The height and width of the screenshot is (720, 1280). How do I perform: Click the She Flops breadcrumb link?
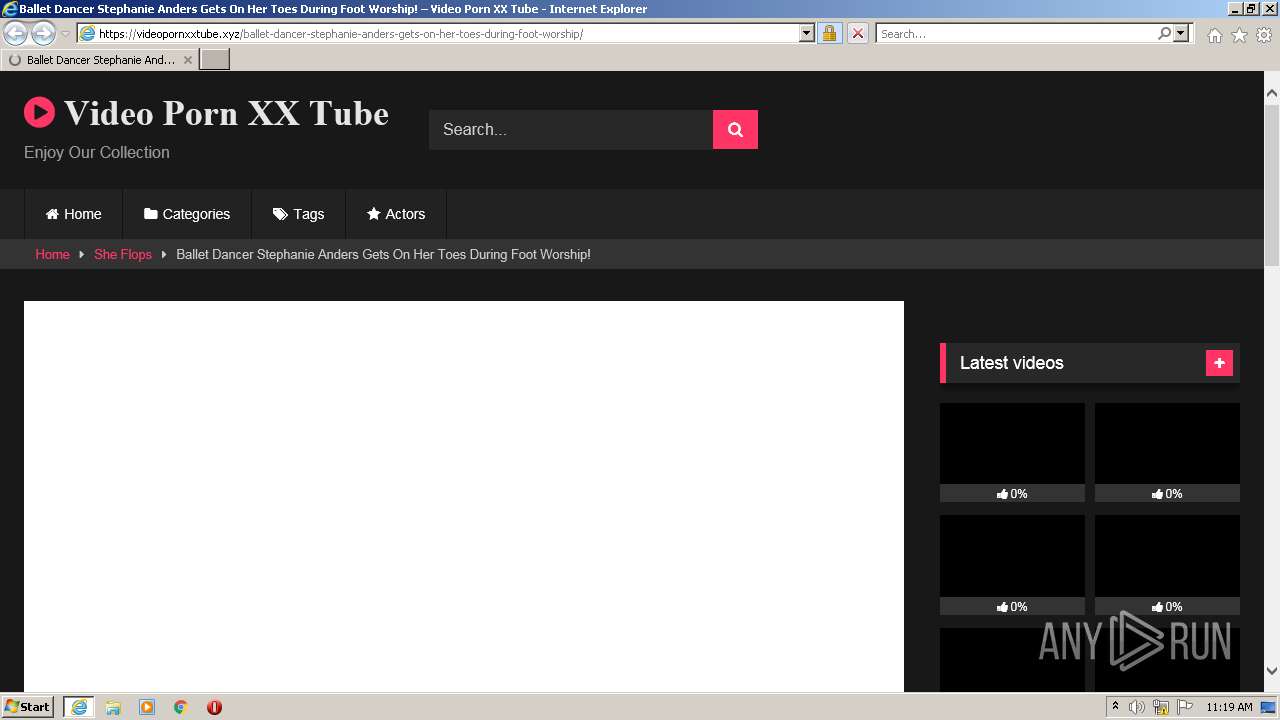(123, 254)
